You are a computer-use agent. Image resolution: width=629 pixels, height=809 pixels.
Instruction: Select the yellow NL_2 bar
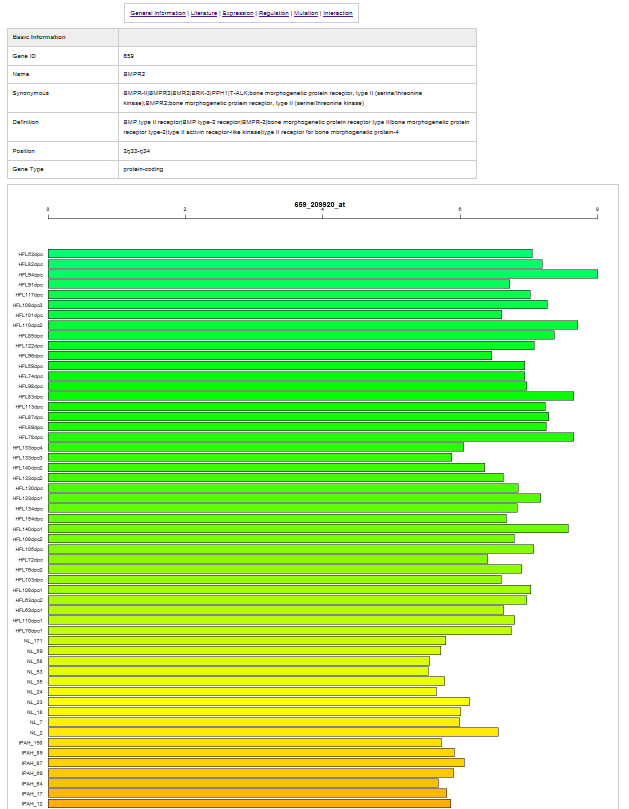click(273, 732)
